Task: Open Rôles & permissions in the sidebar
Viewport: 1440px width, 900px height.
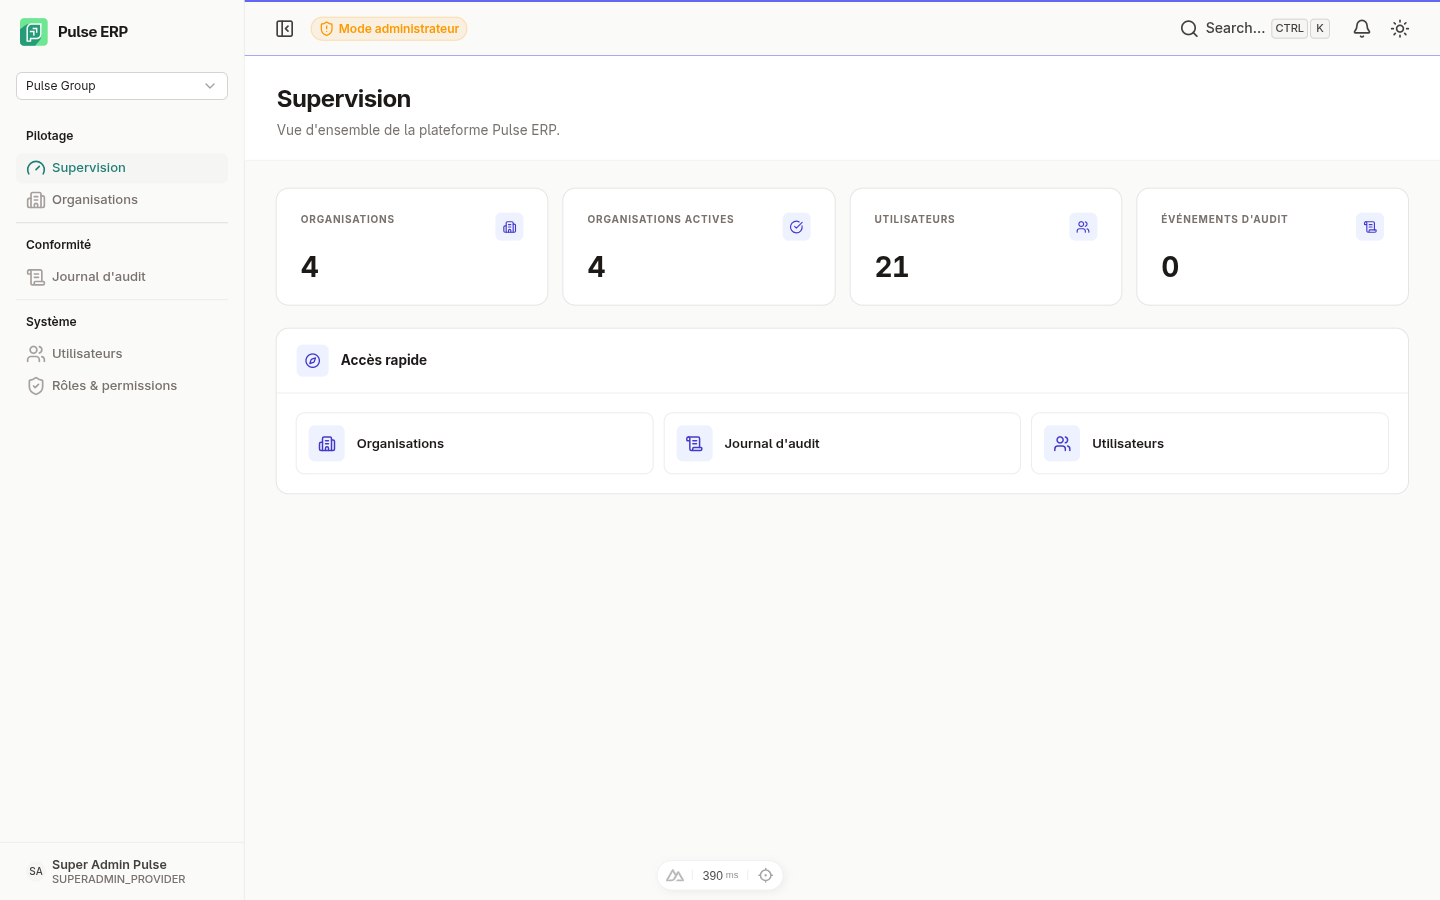Action: click(122, 386)
